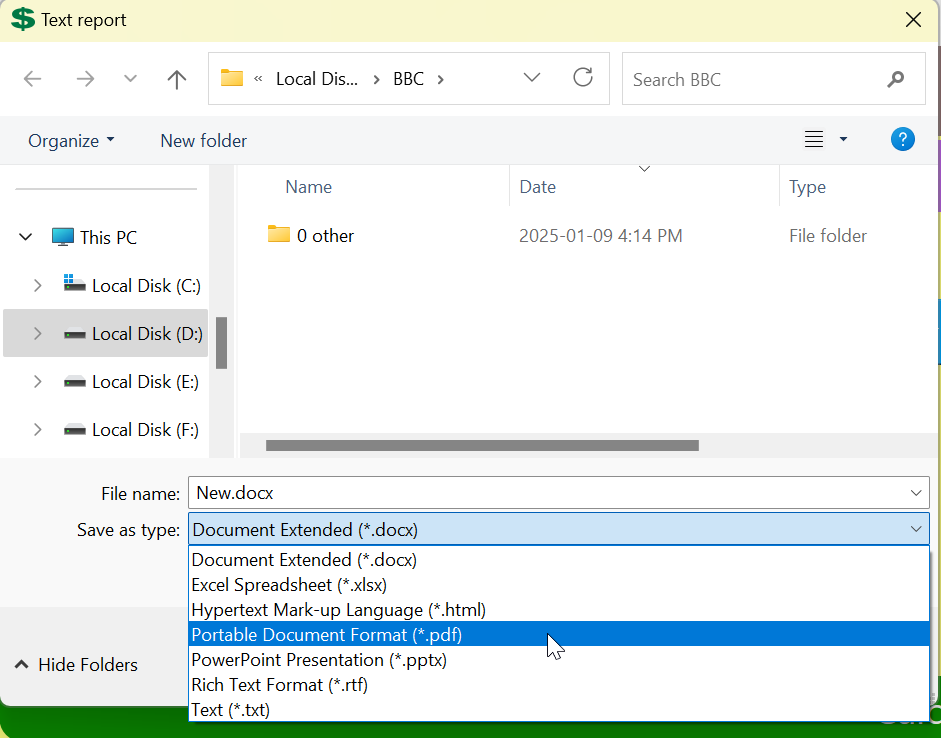Open the Organize menu

coord(71,140)
